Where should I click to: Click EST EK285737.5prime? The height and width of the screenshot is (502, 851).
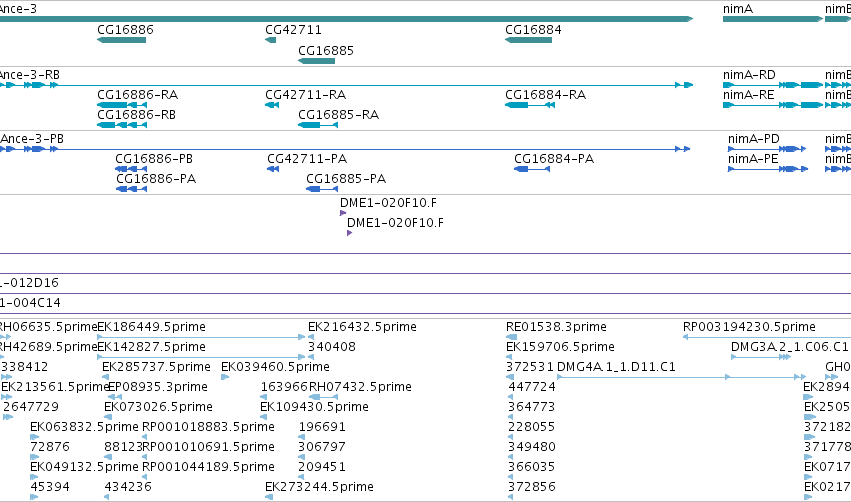(105, 377)
